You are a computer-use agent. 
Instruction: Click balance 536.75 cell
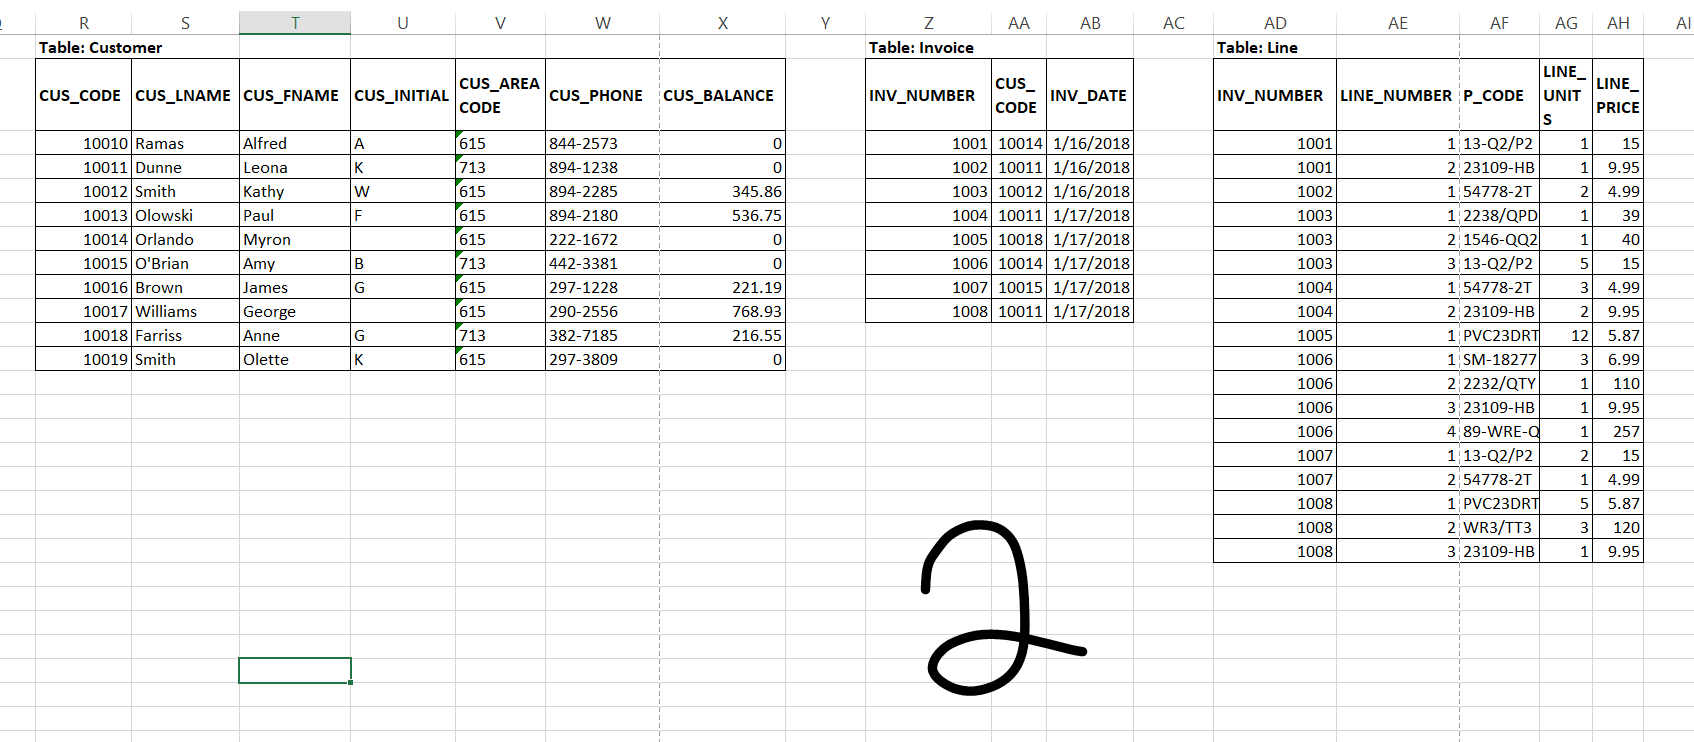[x=722, y=215]
